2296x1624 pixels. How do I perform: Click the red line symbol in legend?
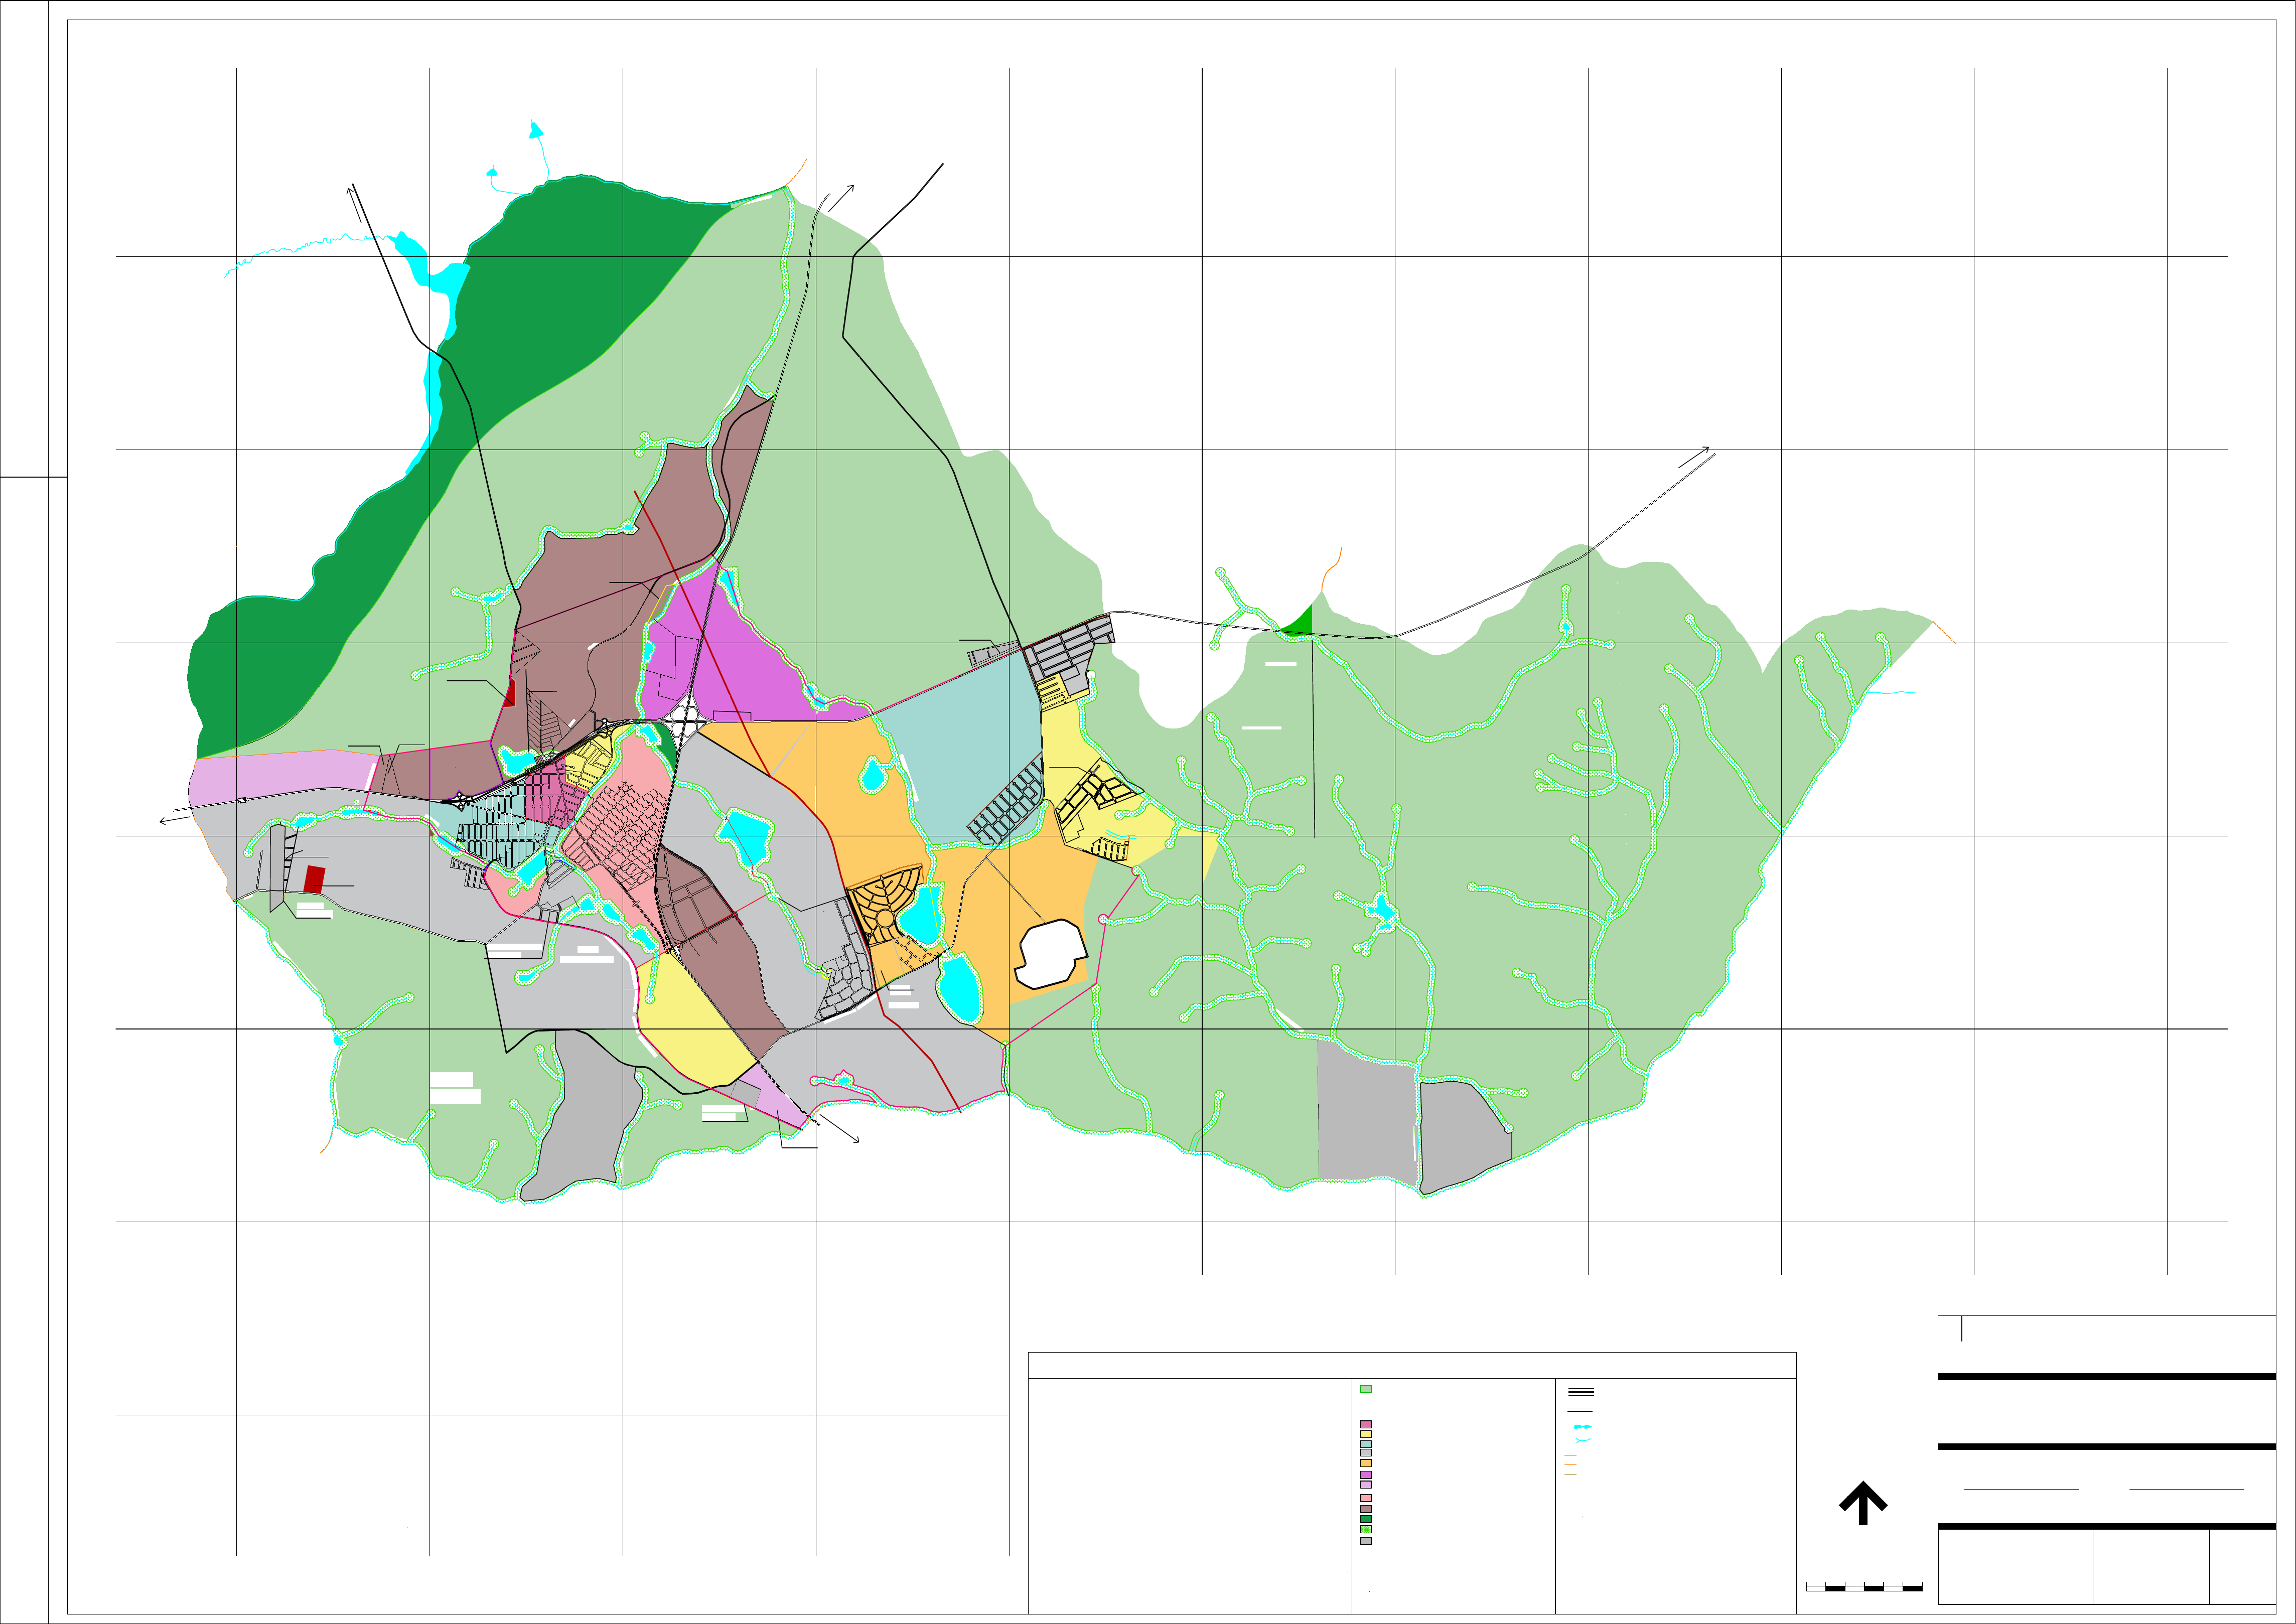[1570, 1455]
